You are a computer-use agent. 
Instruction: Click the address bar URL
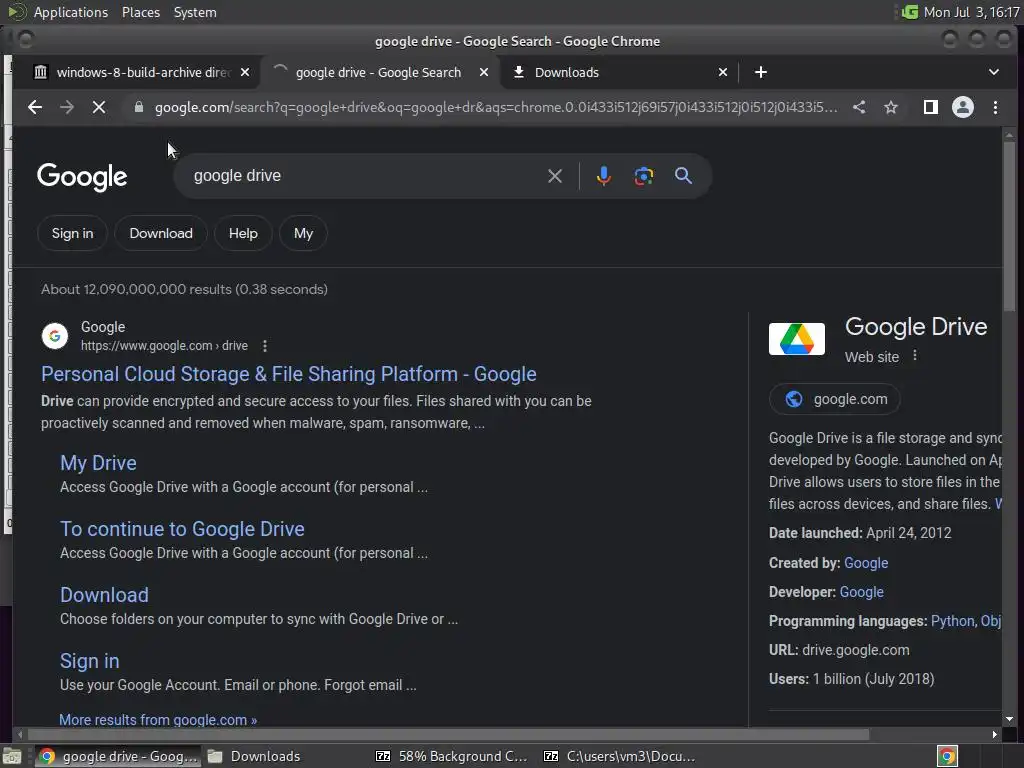coord(496,107)
